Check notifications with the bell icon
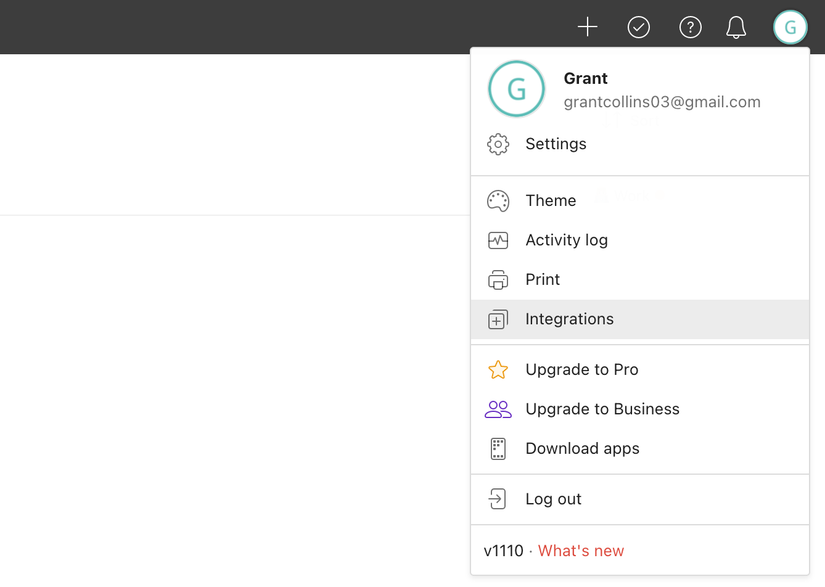Image resolution: width=825 pixels, height=587 pixels. point(736,26)
